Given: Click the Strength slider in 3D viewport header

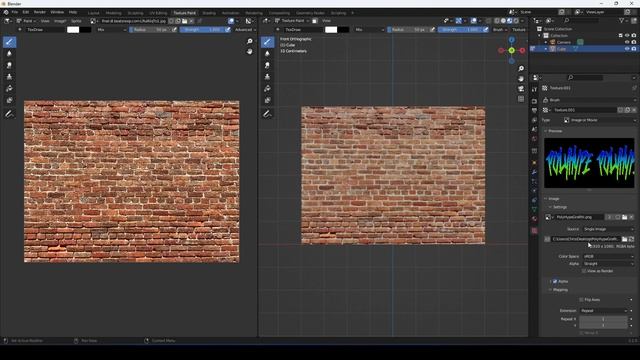Looking at the screenshot, I should (460, 29).
